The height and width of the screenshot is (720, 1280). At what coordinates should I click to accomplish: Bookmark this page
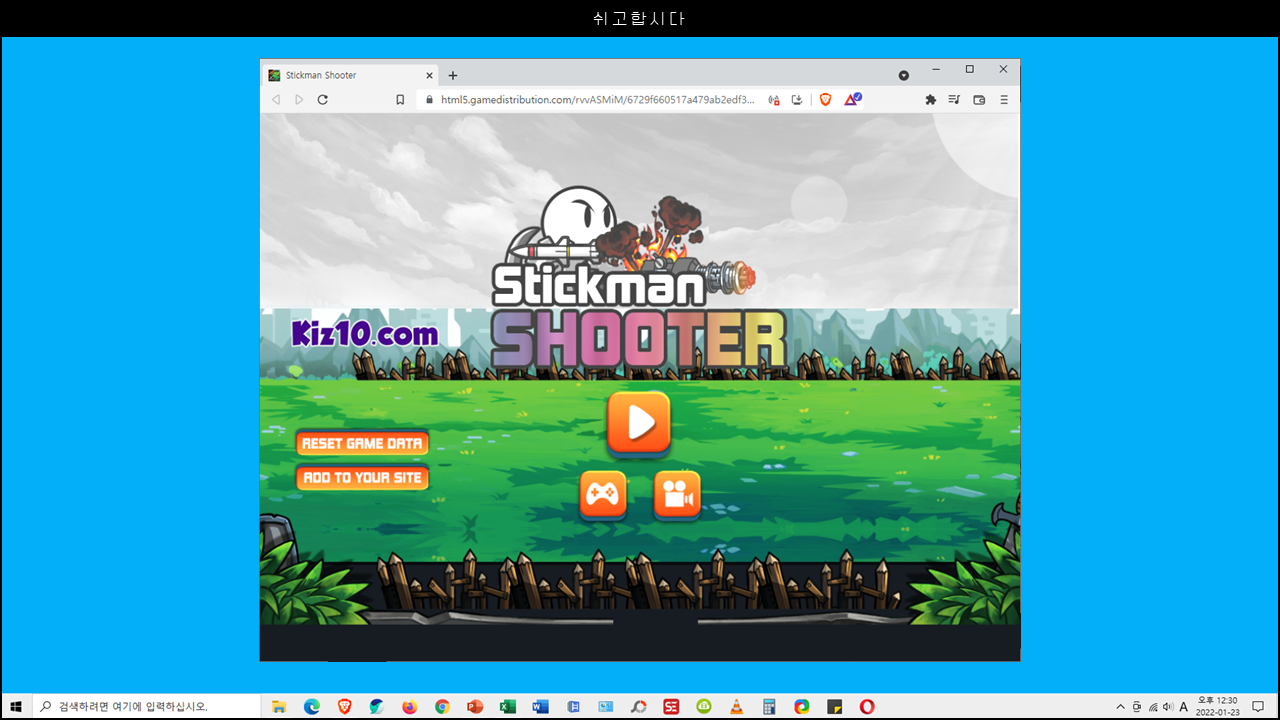click(x=400, y=100)
